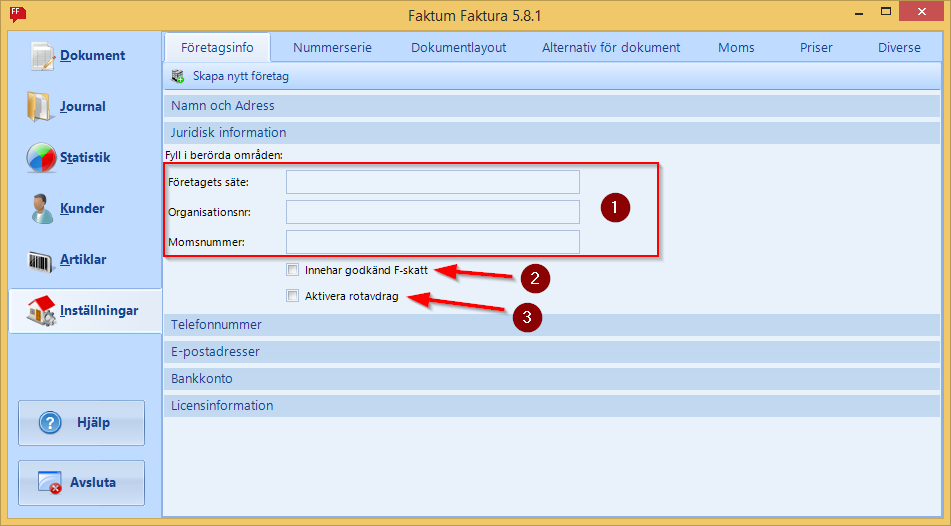951x526 pixels.
Task: Click the 'Momsnummer:' label
Action: [206, 242]
